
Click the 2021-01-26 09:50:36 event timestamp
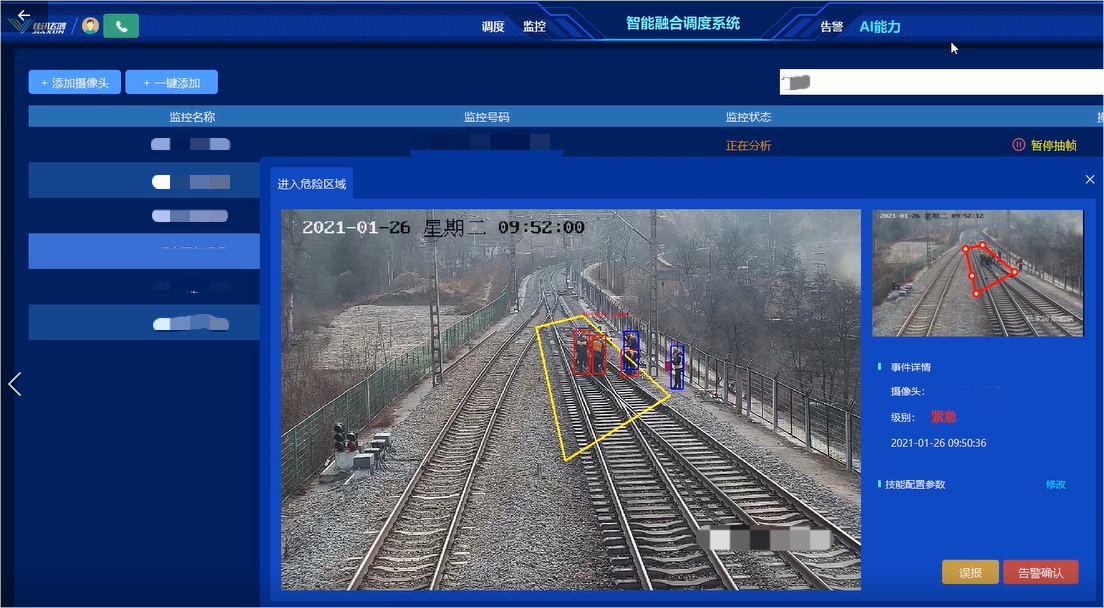tap(938, 443)
